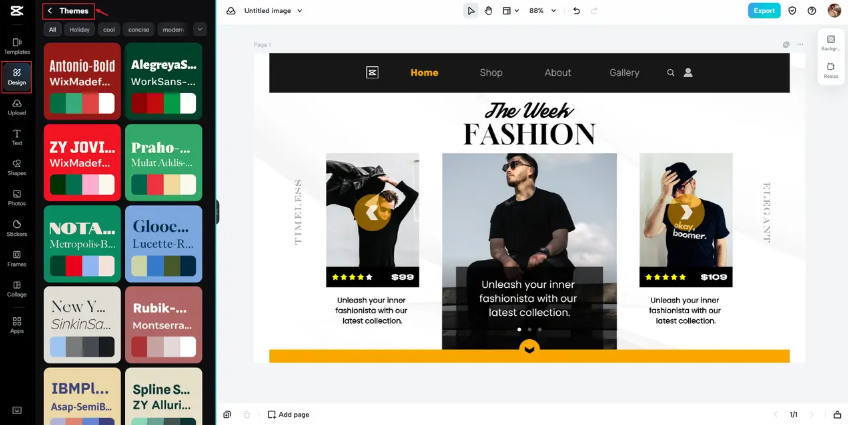Go back from Themes panel
This screenshot has height=425, width=848.
pos(50,11)
